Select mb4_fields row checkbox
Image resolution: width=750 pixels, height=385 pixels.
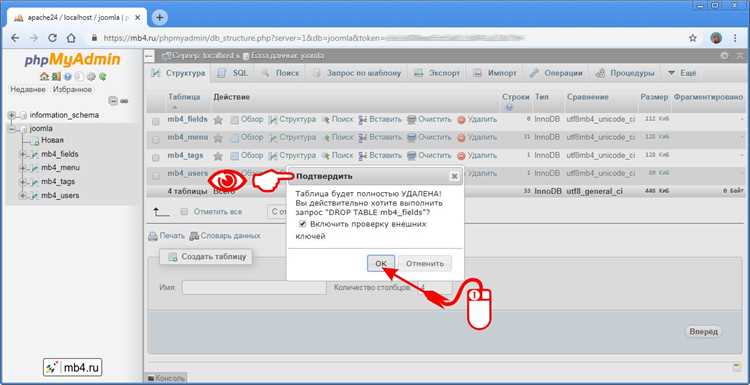tap(155, 121)
